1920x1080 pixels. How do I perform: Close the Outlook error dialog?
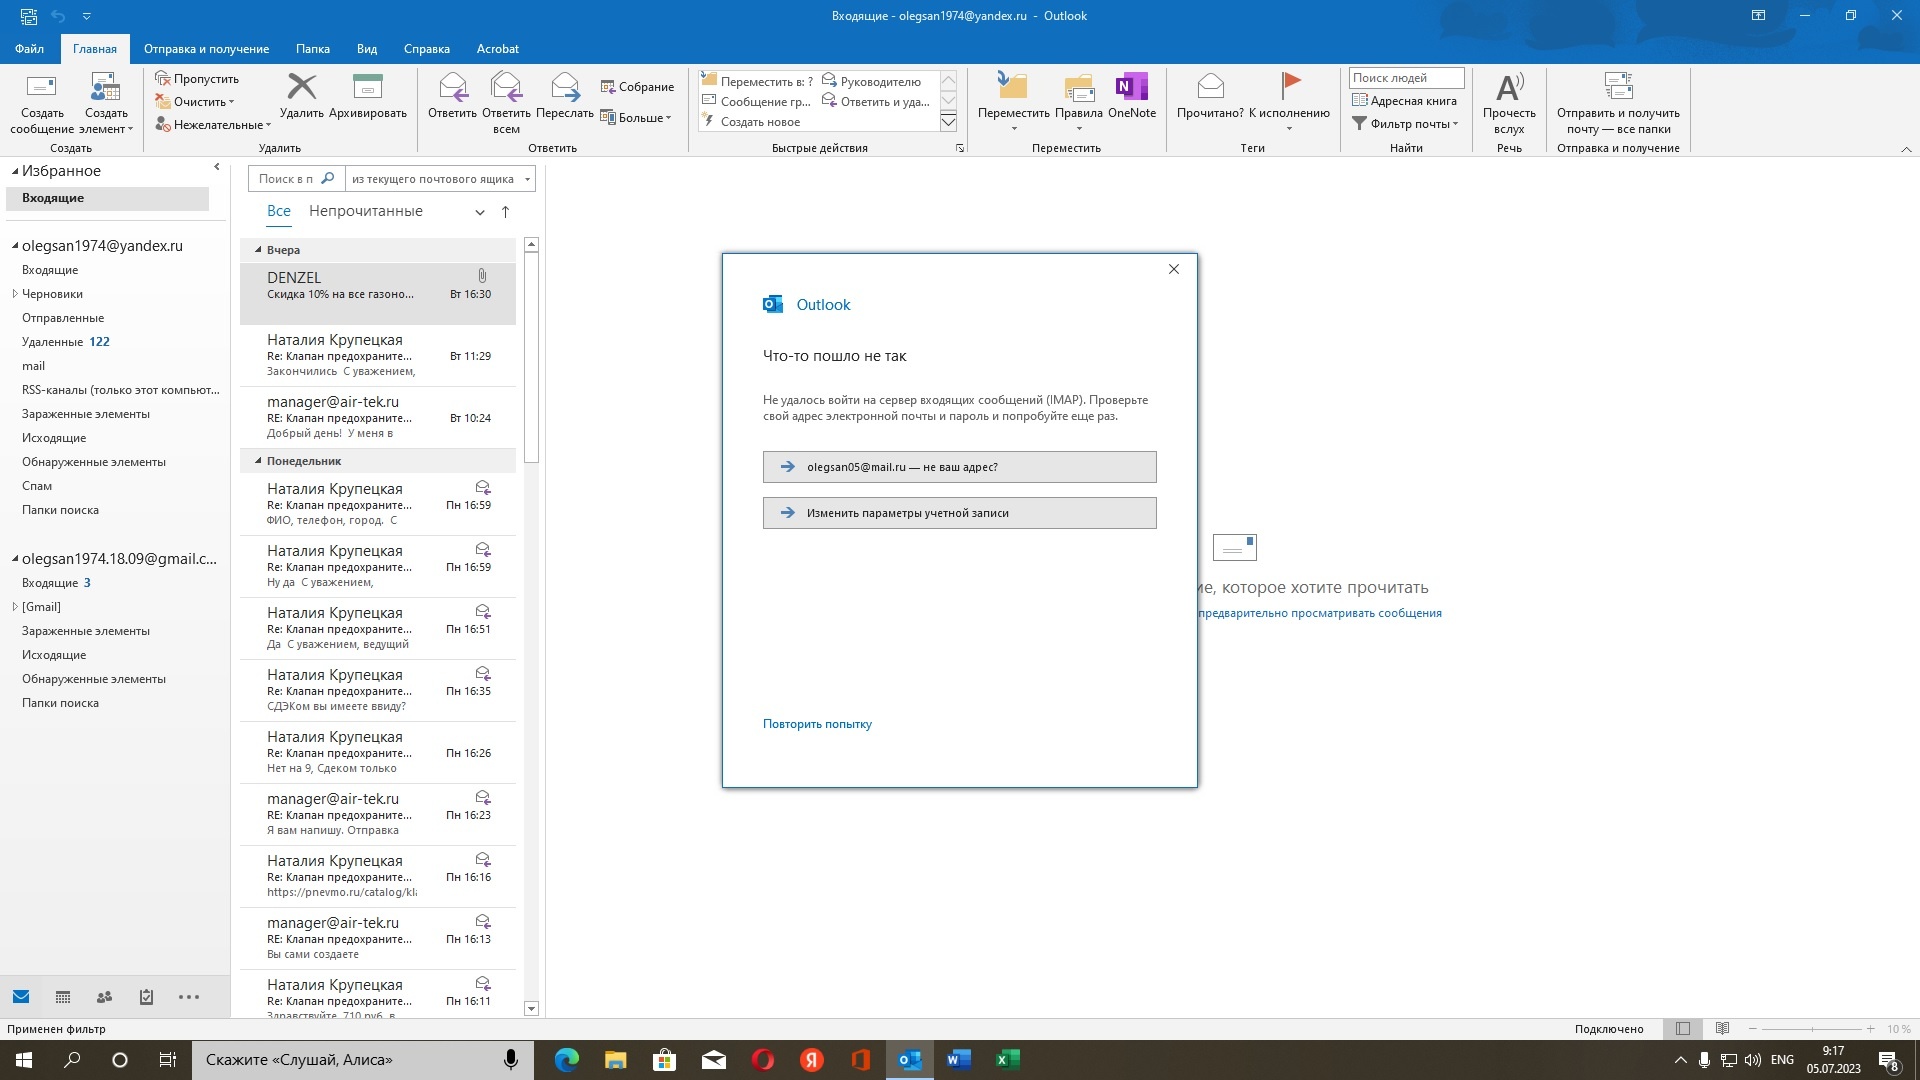(x=1174, y=270)
